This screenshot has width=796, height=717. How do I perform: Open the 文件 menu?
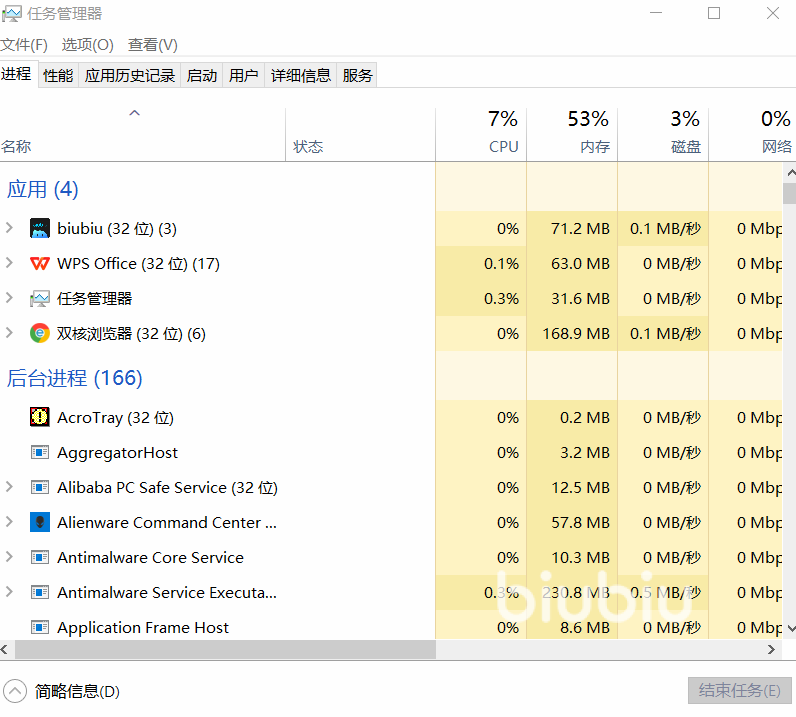[x=24, y=45]
